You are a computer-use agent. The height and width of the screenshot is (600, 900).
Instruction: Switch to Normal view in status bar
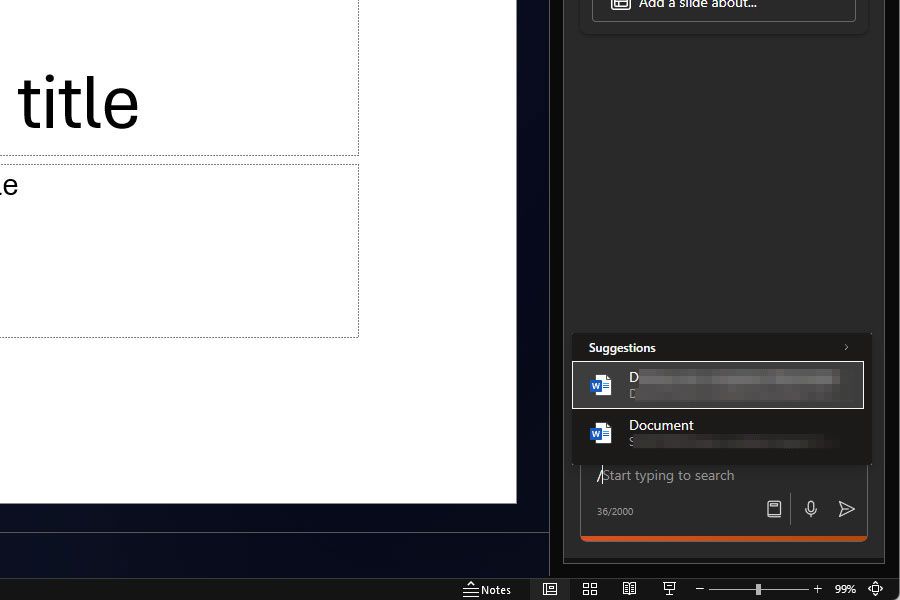pyautogui.click(x=550, y=589)
